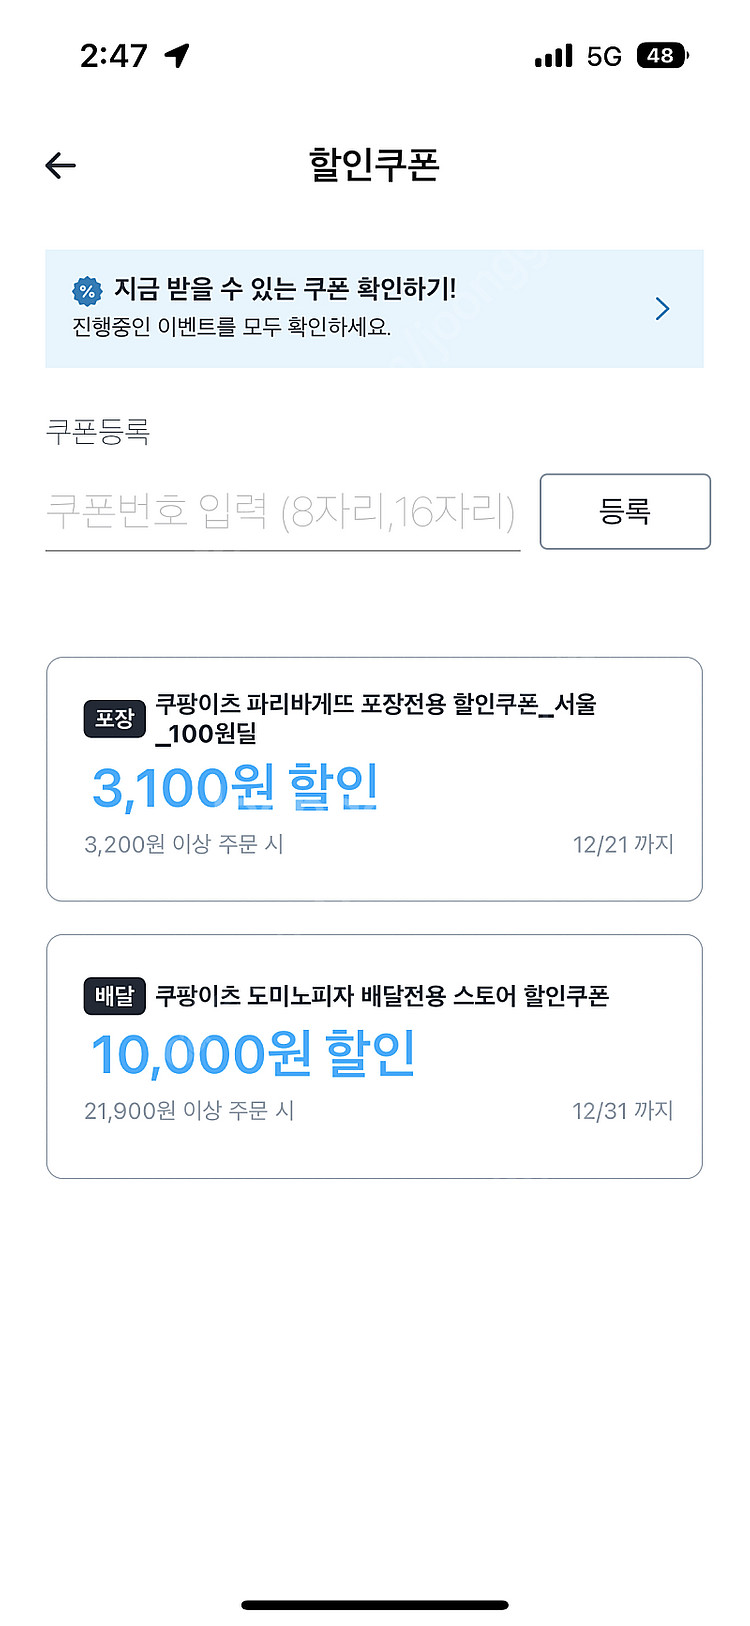
Task: Tap the home indicator bar at the bottom
Action: coord(375,1605)
